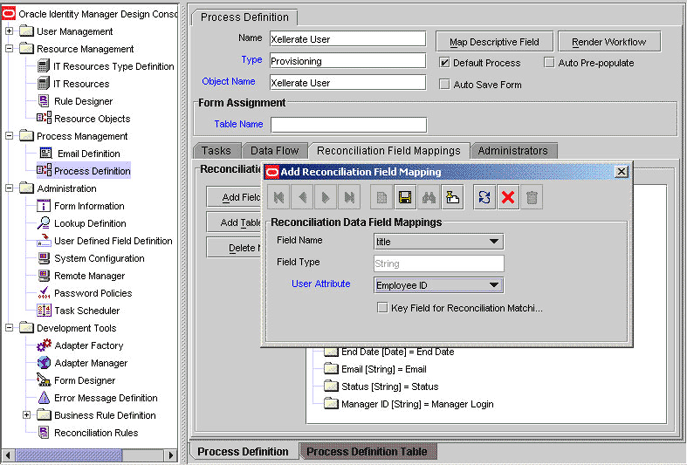Open Email Definition in the tree
The image size is (687, 465).
[x=80, y=154]
